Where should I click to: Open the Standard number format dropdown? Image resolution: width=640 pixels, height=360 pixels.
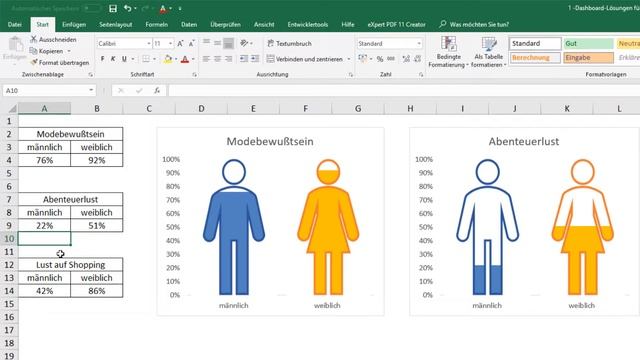pos(419,43)
